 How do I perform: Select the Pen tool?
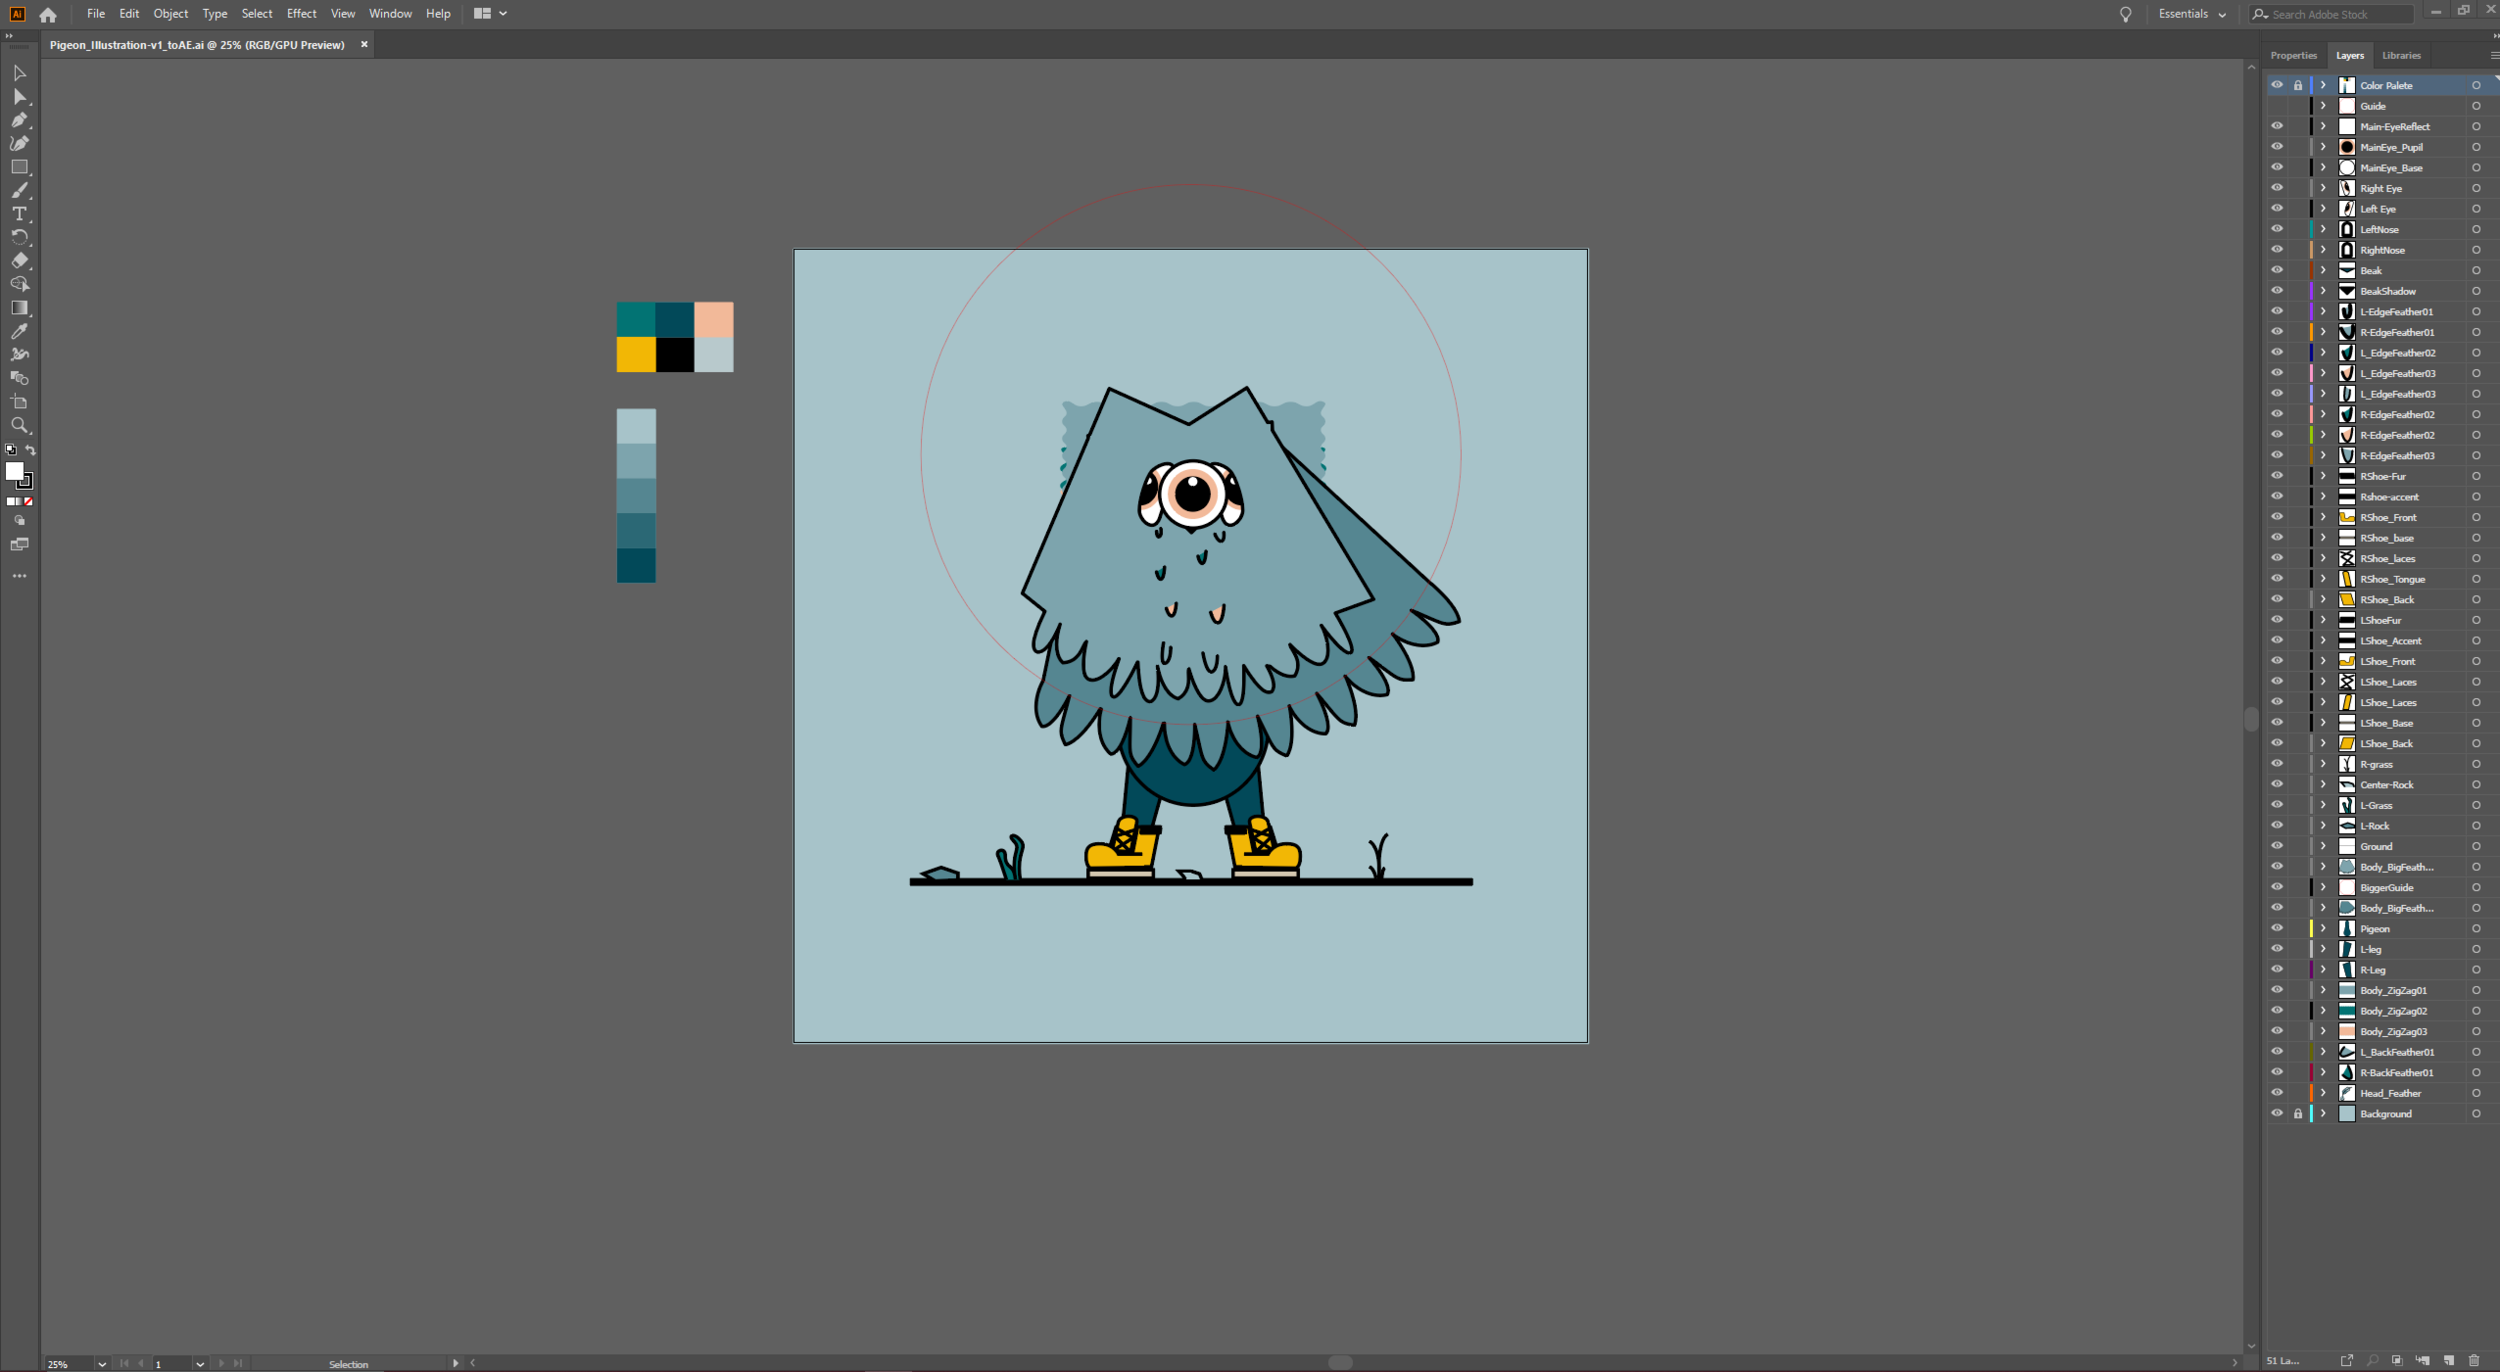click(19, 119)
